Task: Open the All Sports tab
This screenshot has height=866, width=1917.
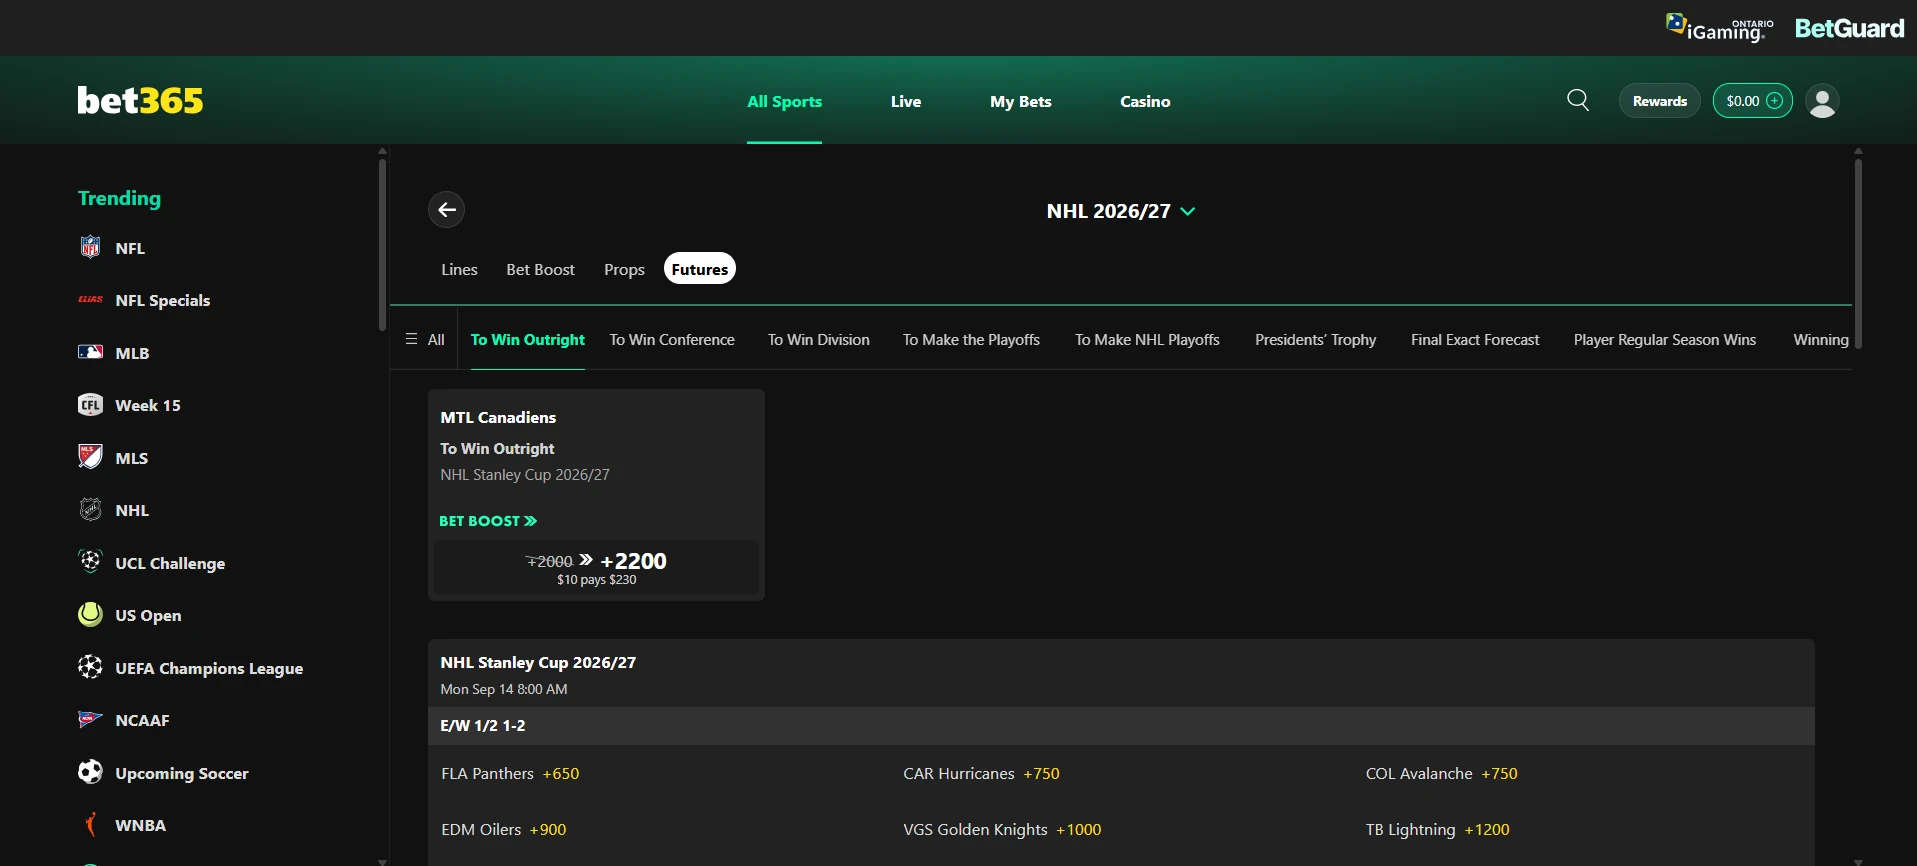Action: 784,101
